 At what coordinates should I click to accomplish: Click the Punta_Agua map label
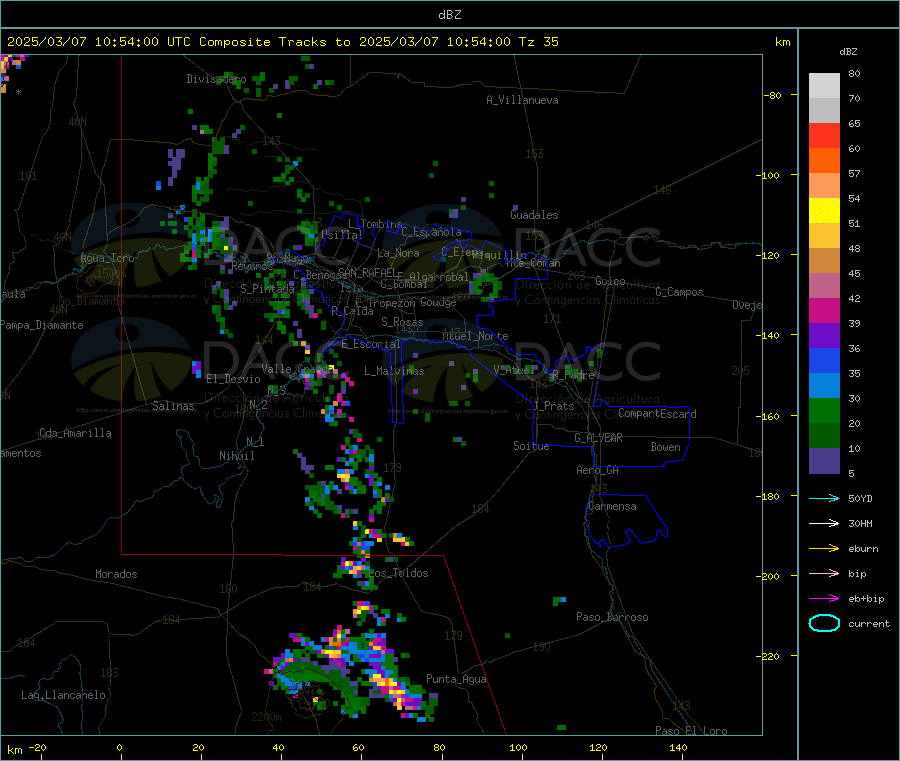(456, 679)
